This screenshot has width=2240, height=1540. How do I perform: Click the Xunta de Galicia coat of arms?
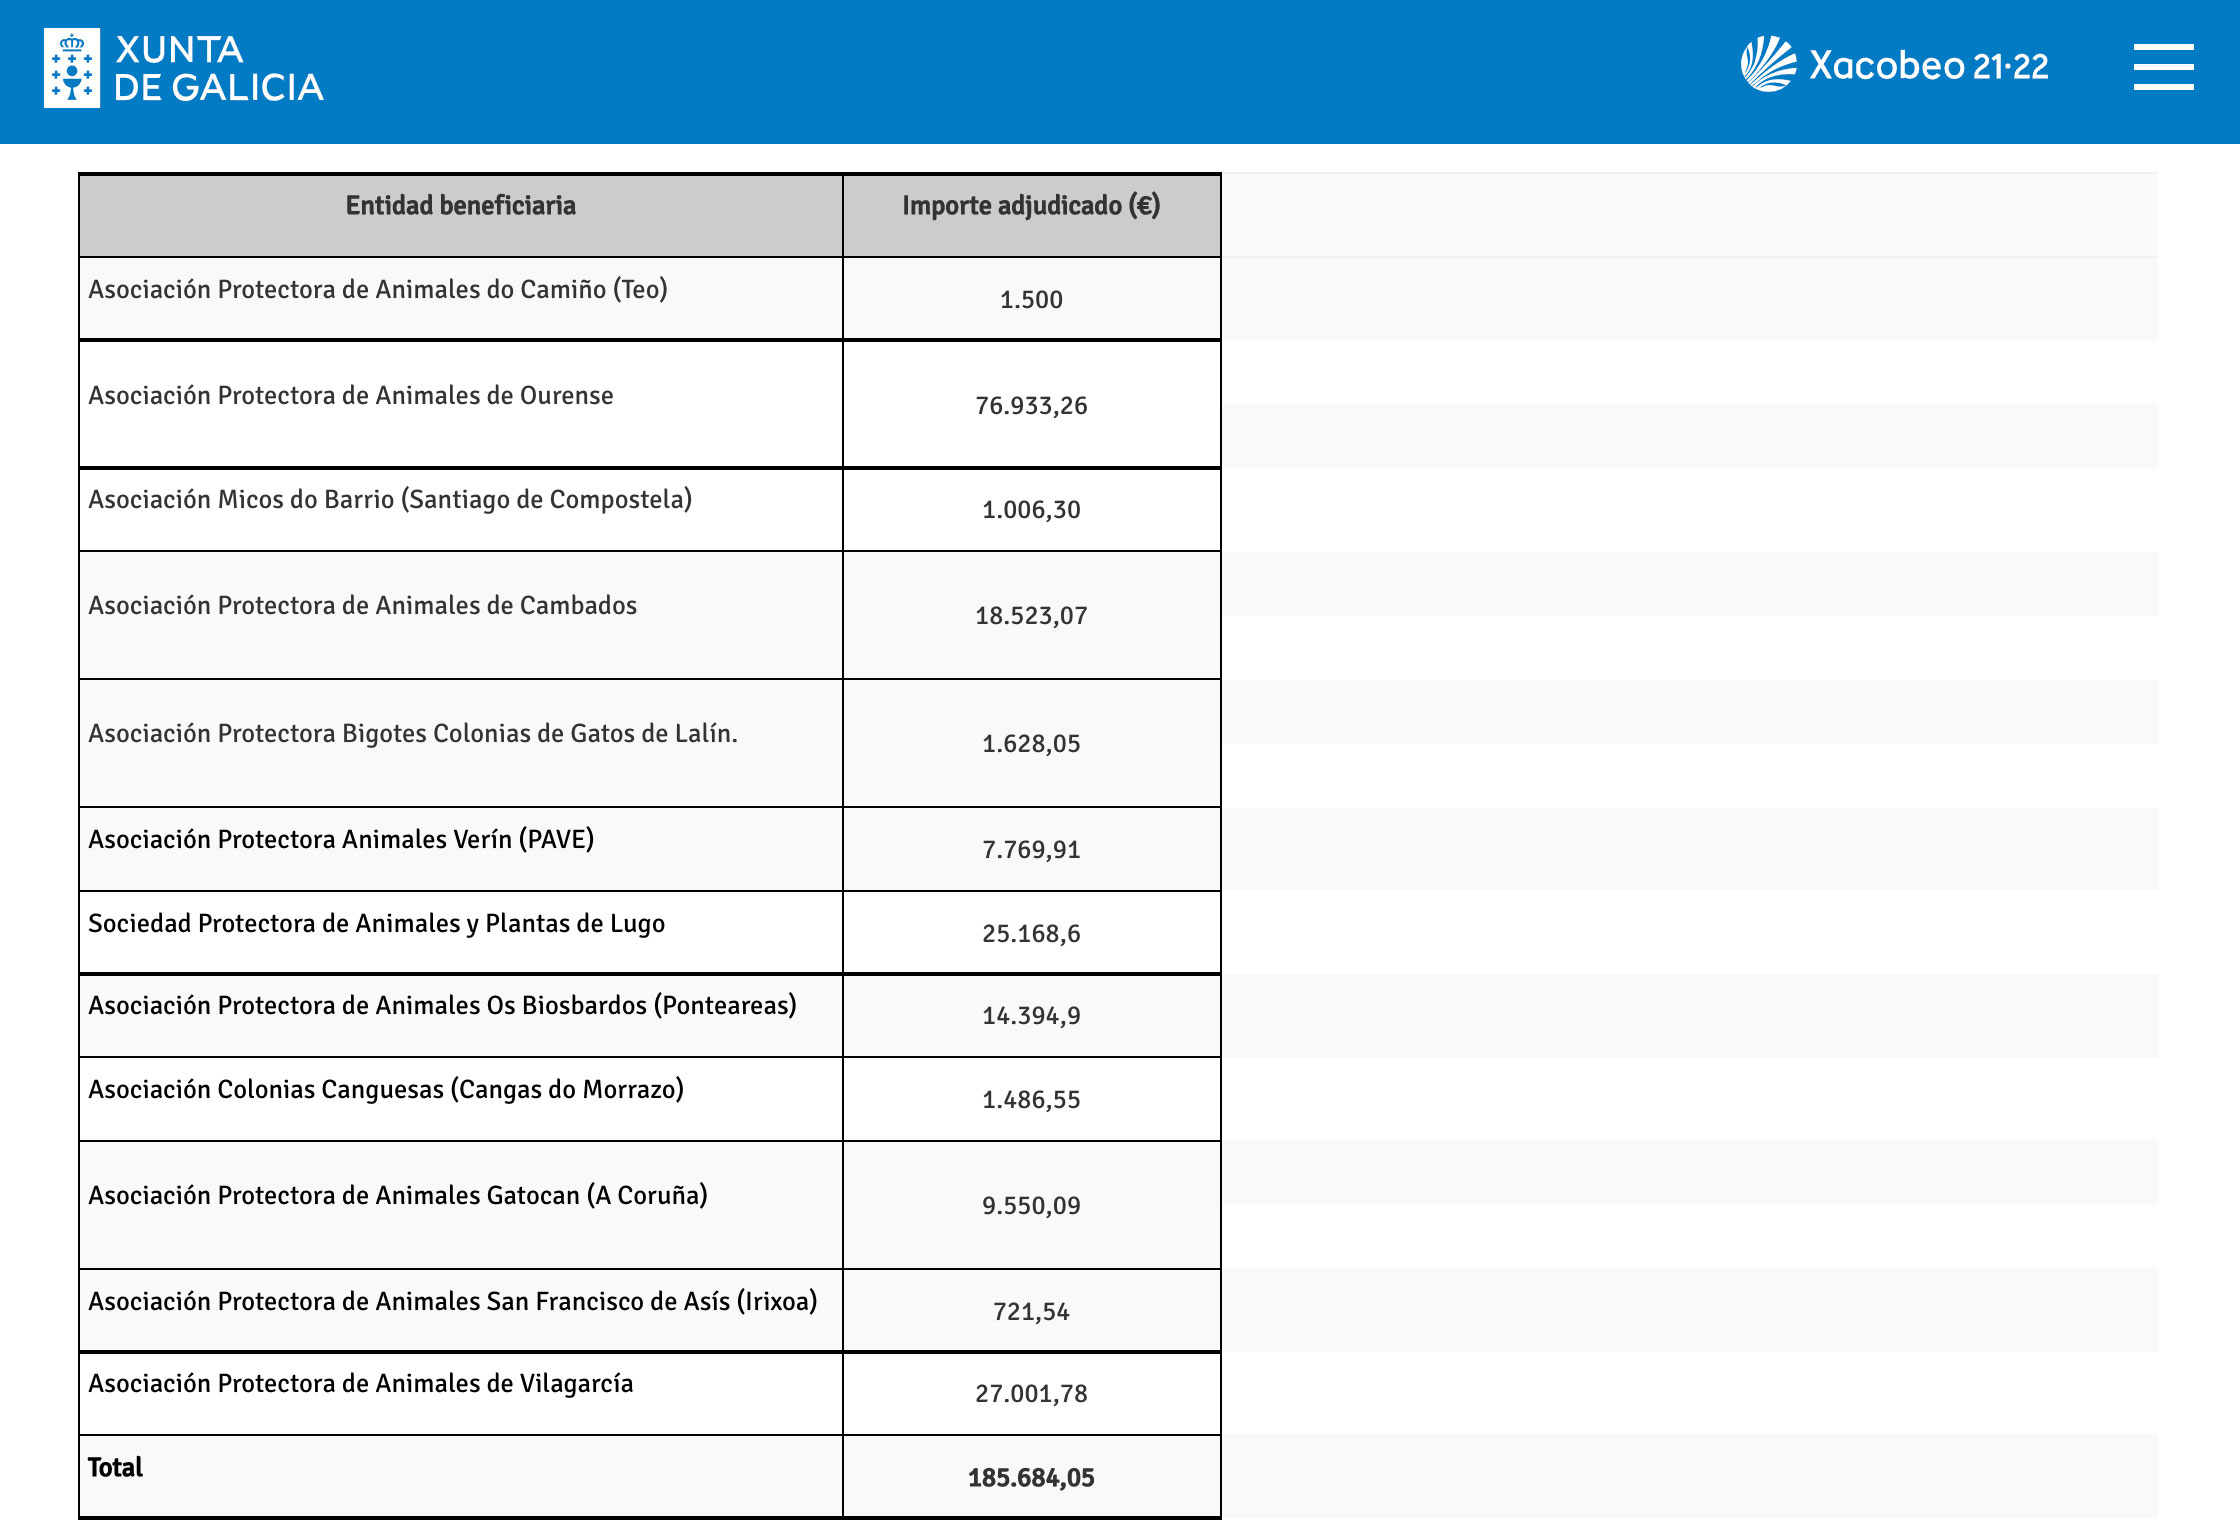pyautogui.click(x=72, y=68)
